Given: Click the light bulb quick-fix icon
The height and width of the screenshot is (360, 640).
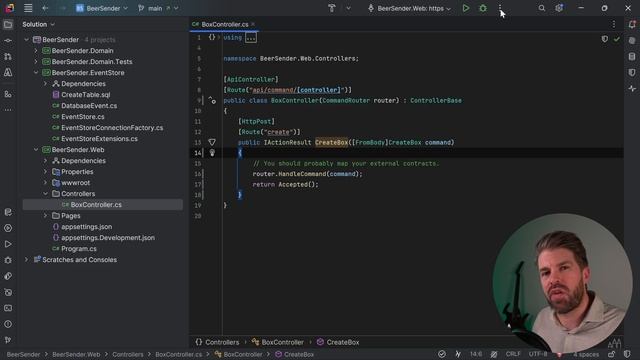Looking at the screenshot, I should [212, 153].
